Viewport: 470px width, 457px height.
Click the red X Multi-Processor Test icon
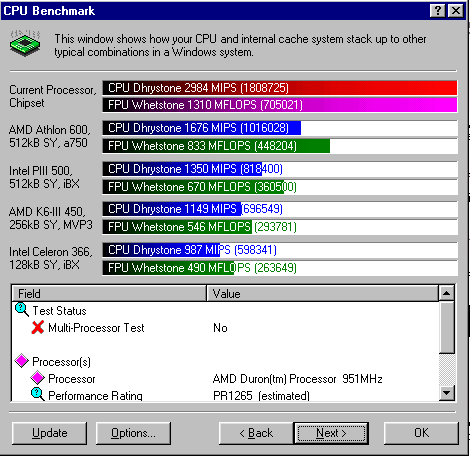point(38,327)
